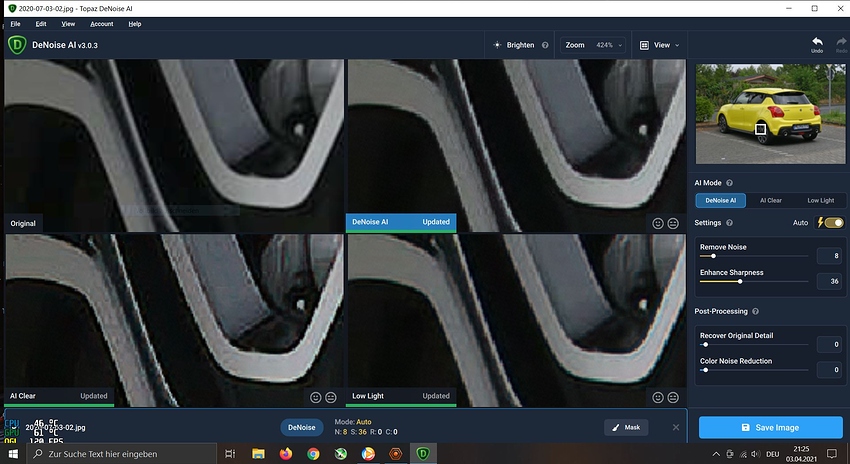850x464 pixels.
Task: Show hidden system tray icons
Action: [716, 454]
